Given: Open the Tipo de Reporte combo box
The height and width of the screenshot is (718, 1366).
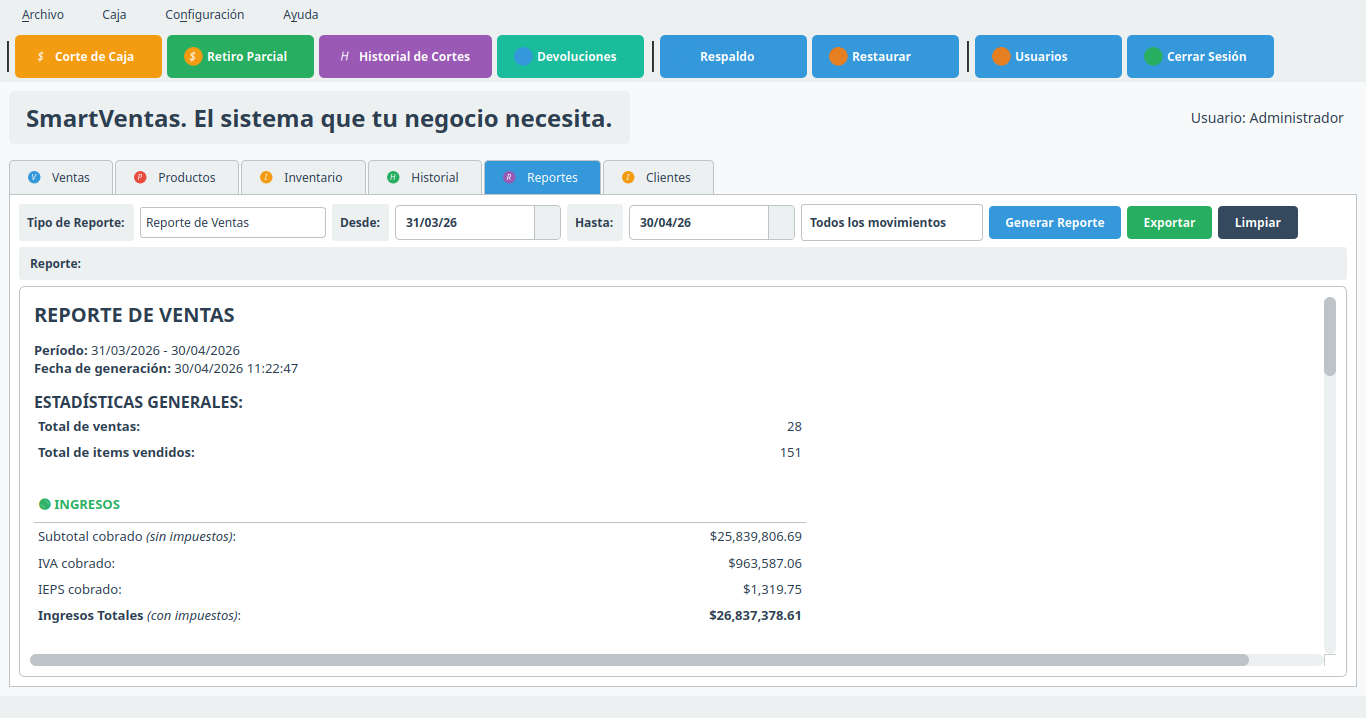Looking at the screenshot, I should tap(233, 223).
